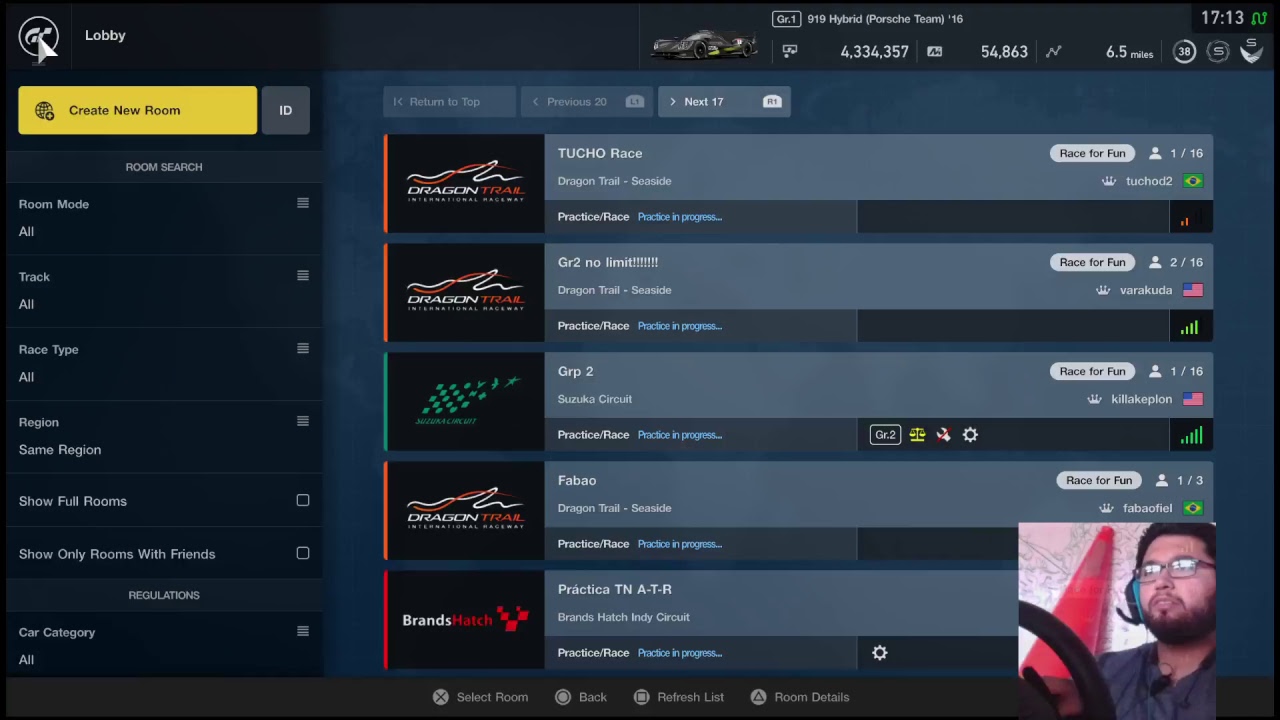Open the Race Type filter list

coord(164,363)
